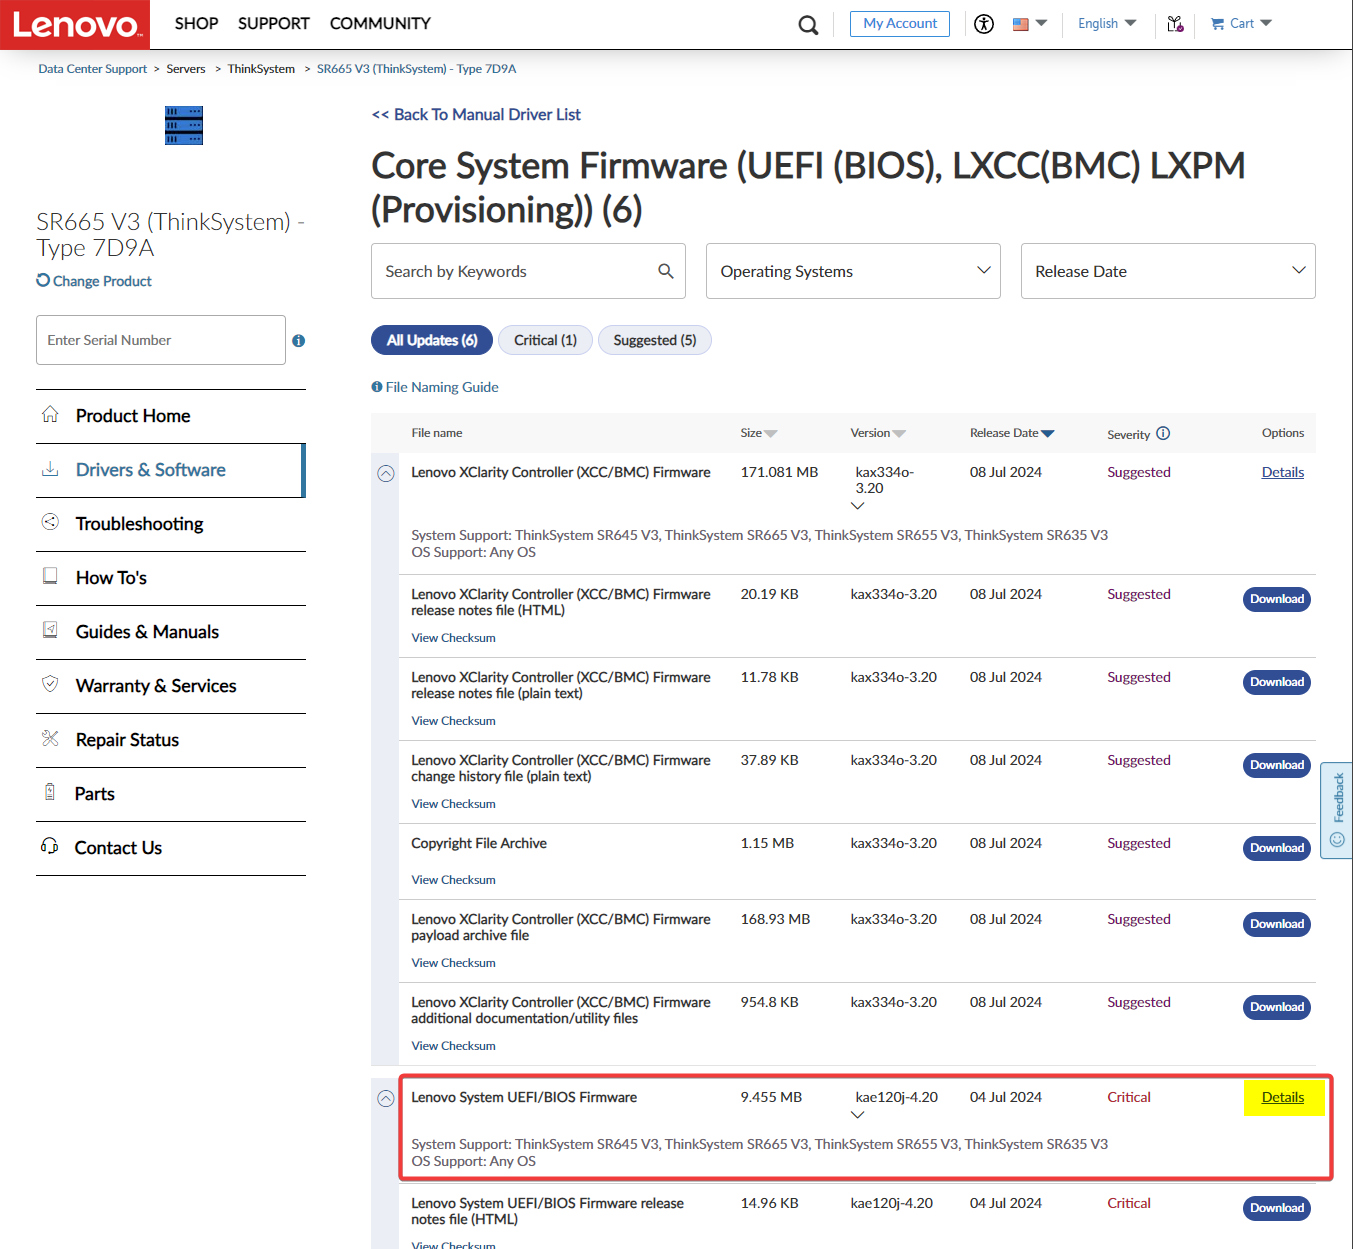Click the Guides & Manuals icon
Viewport: 1353px width, 1249px height.
tap(50, 630)
